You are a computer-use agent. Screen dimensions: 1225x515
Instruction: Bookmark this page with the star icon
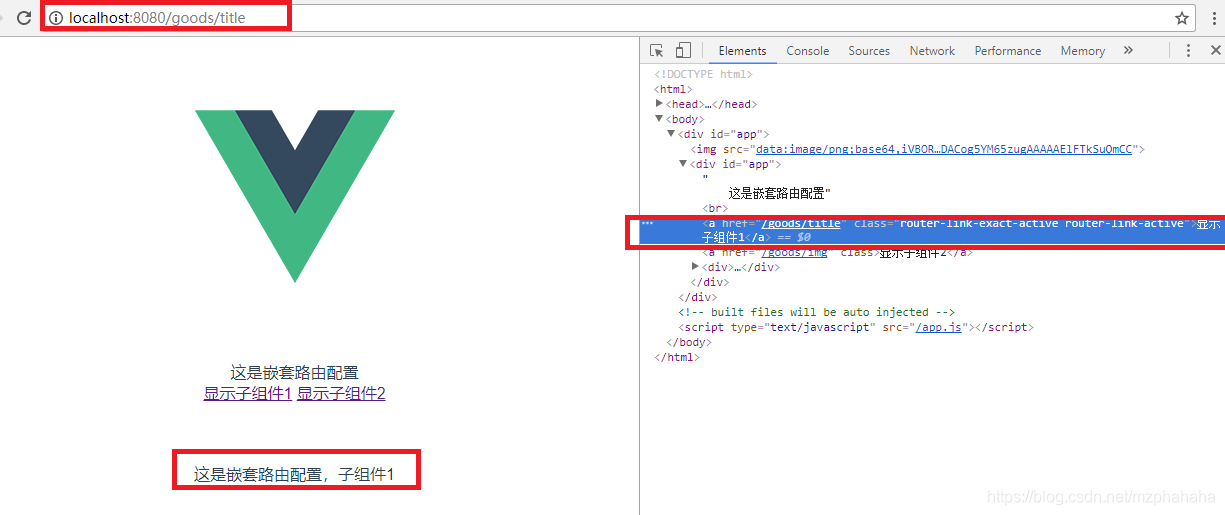click(x=1182, y=18)
